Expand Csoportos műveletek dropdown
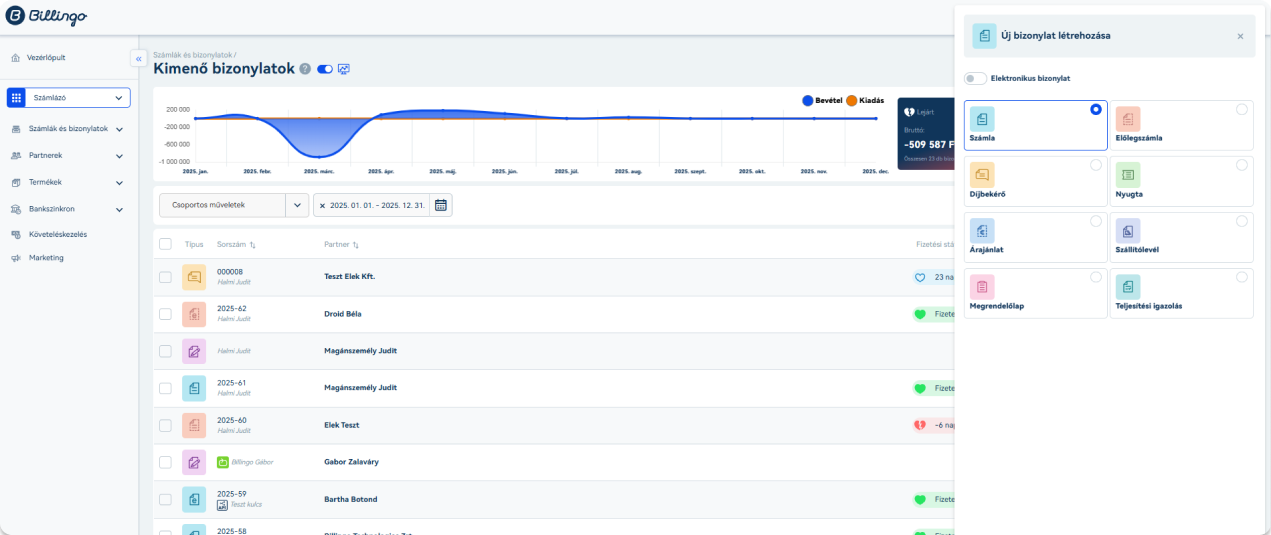Image resolution: width=1271 pixels, height=535 pixels. coord(297,205)
